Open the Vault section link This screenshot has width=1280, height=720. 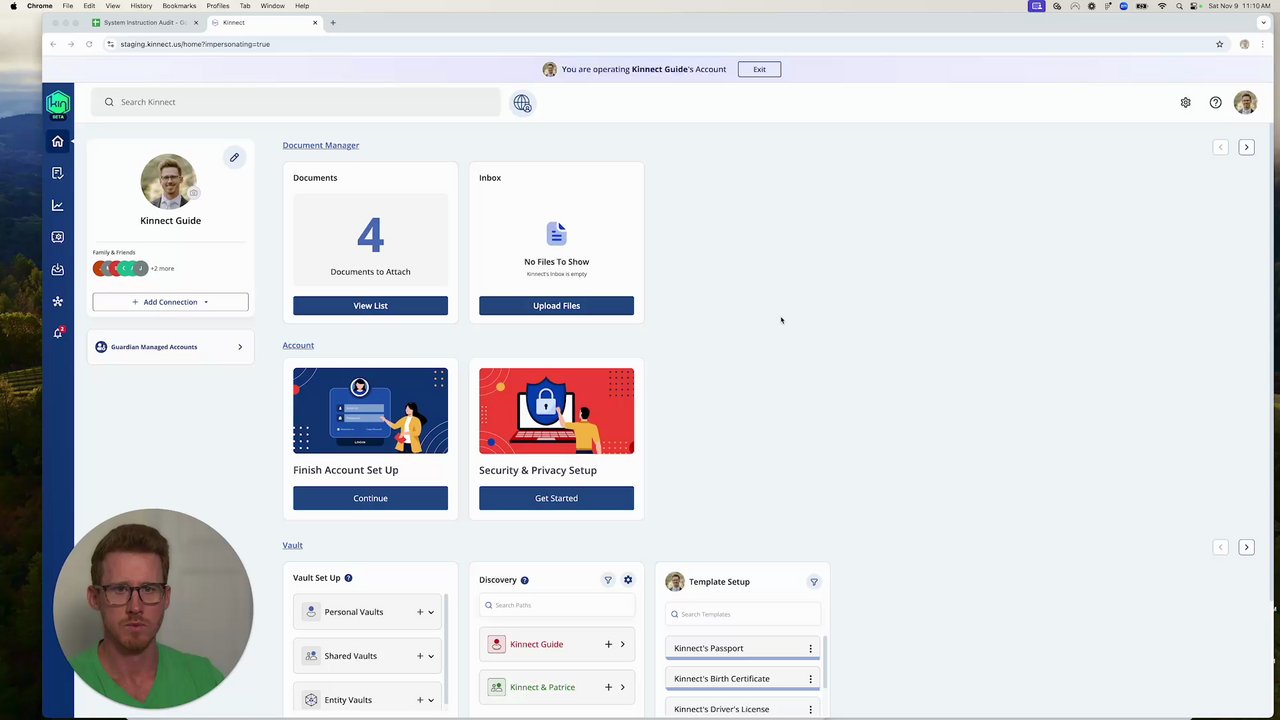[x=292, y=545]
